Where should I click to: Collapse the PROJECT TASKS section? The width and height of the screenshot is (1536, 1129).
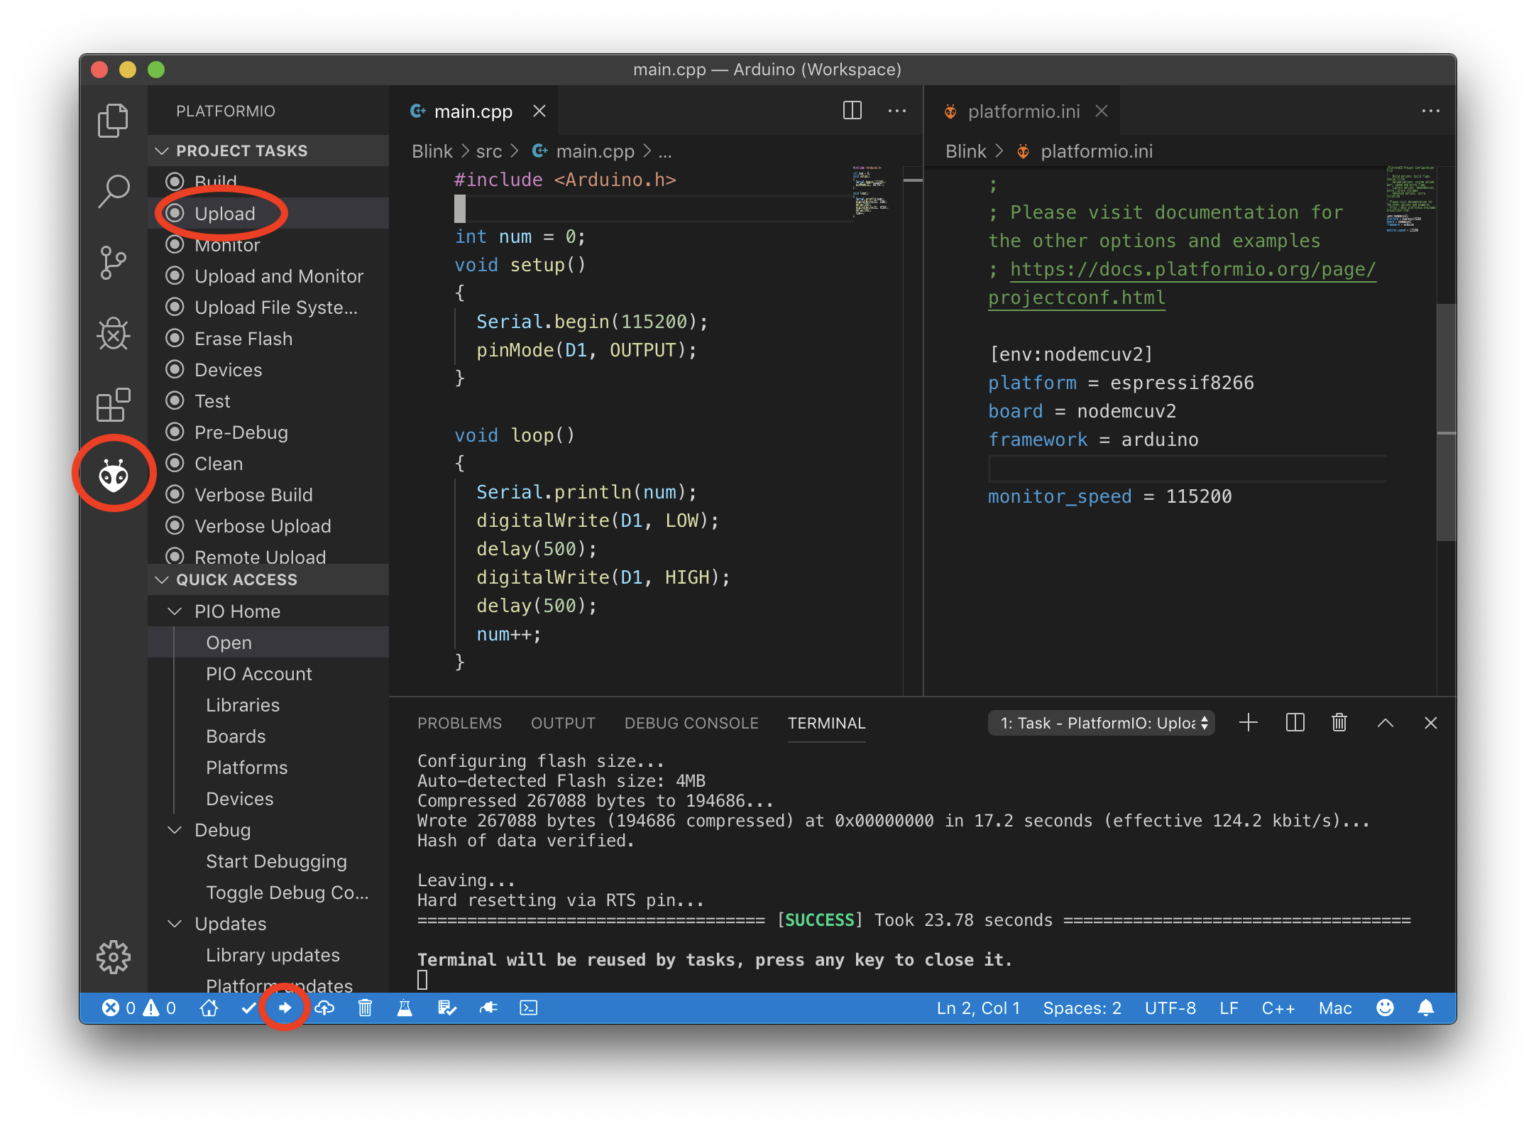163,150
